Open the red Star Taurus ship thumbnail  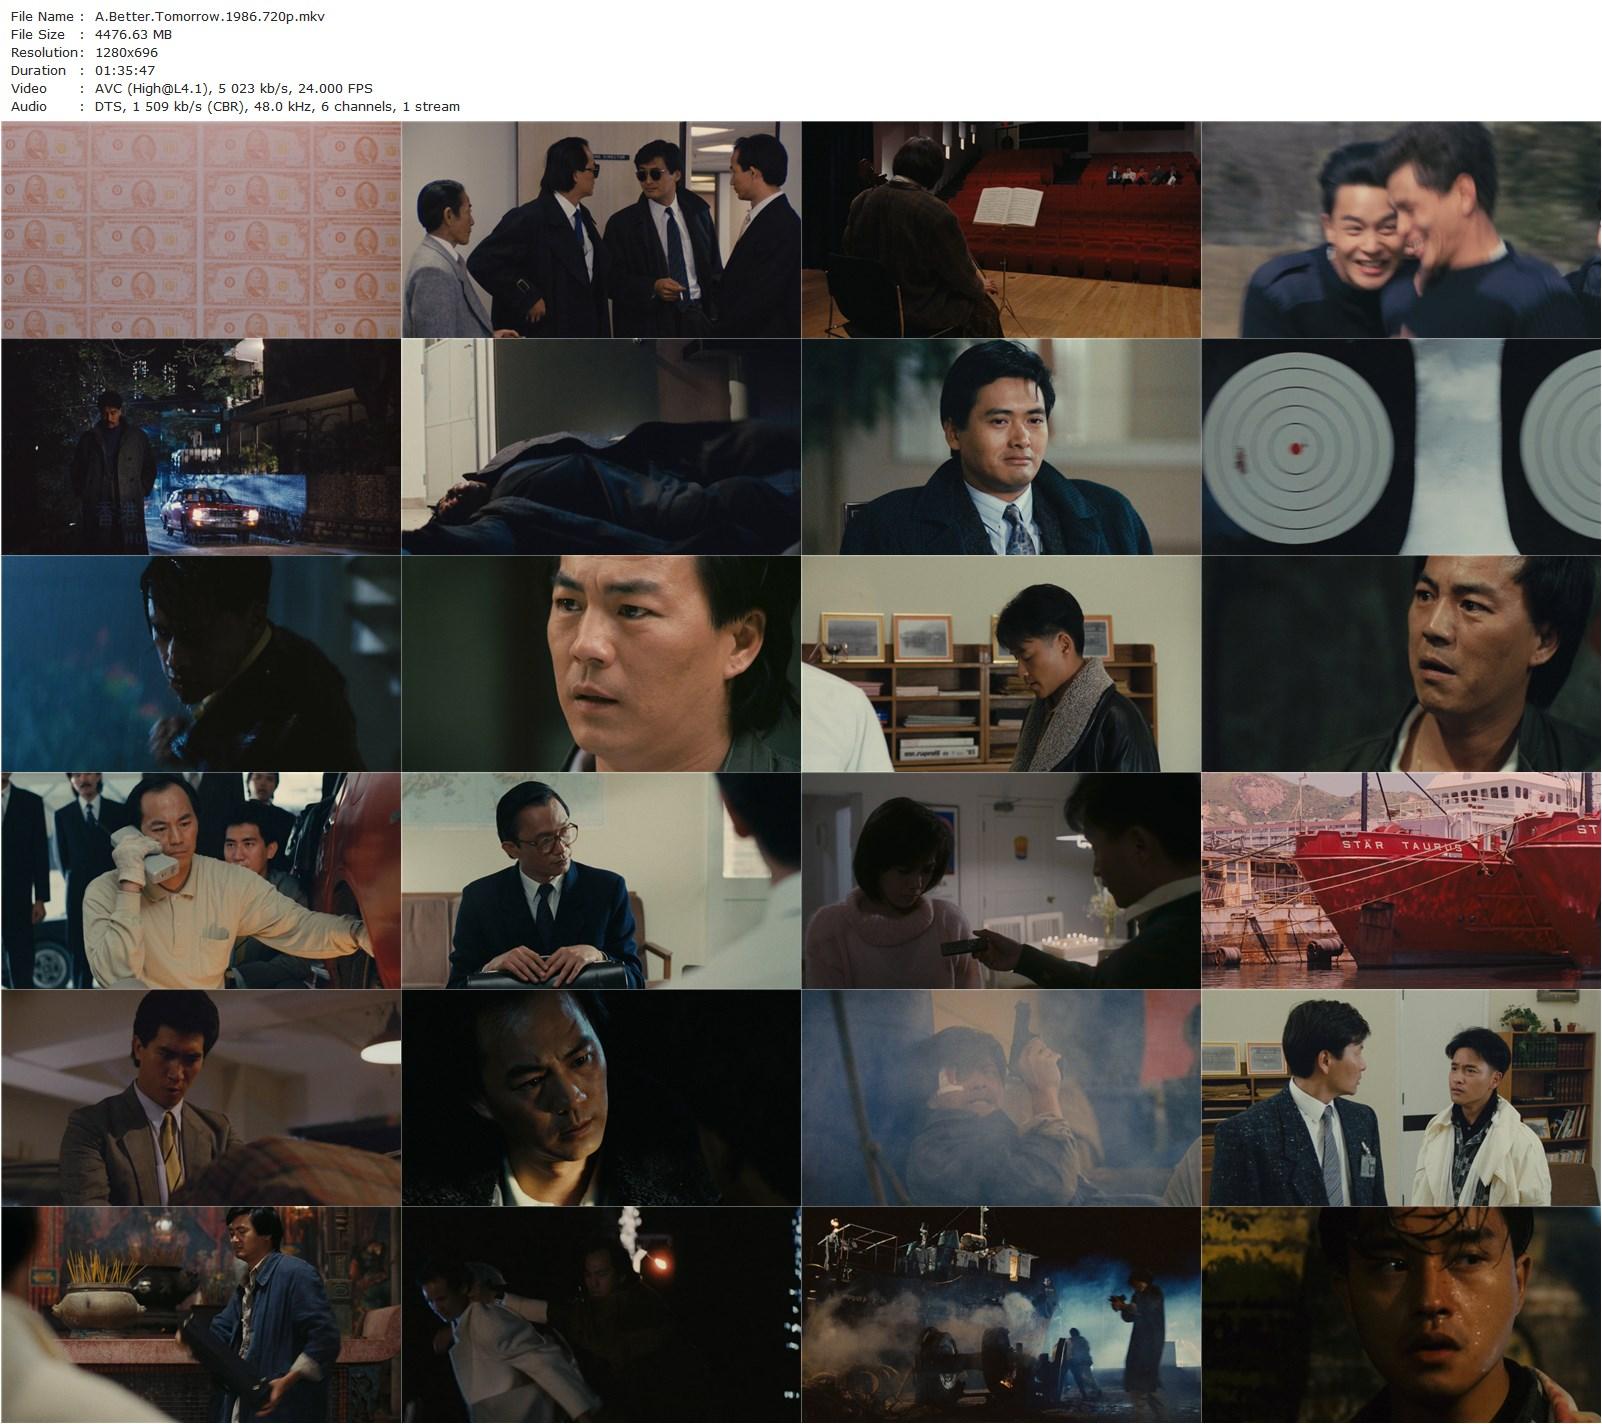(1401, 880)
